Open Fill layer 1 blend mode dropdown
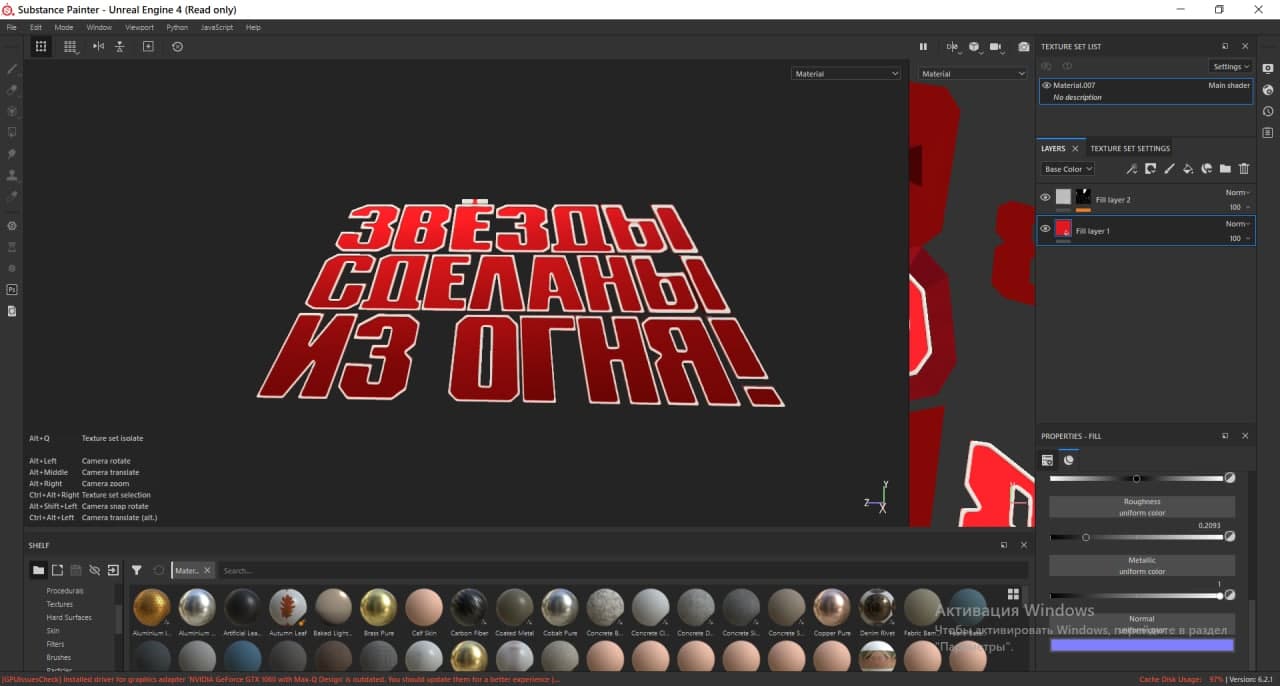1280x686 pixels. (x=1237, y=224)
